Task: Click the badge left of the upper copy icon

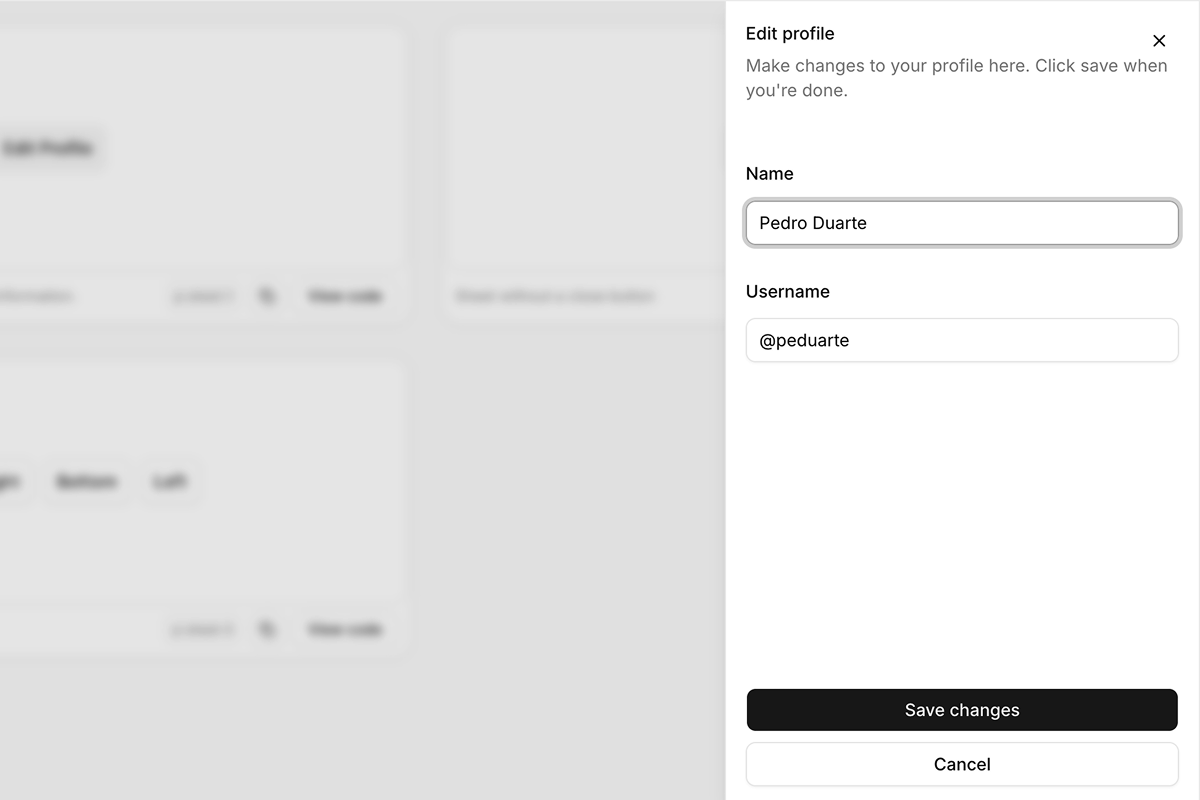Action: point(203,296)
